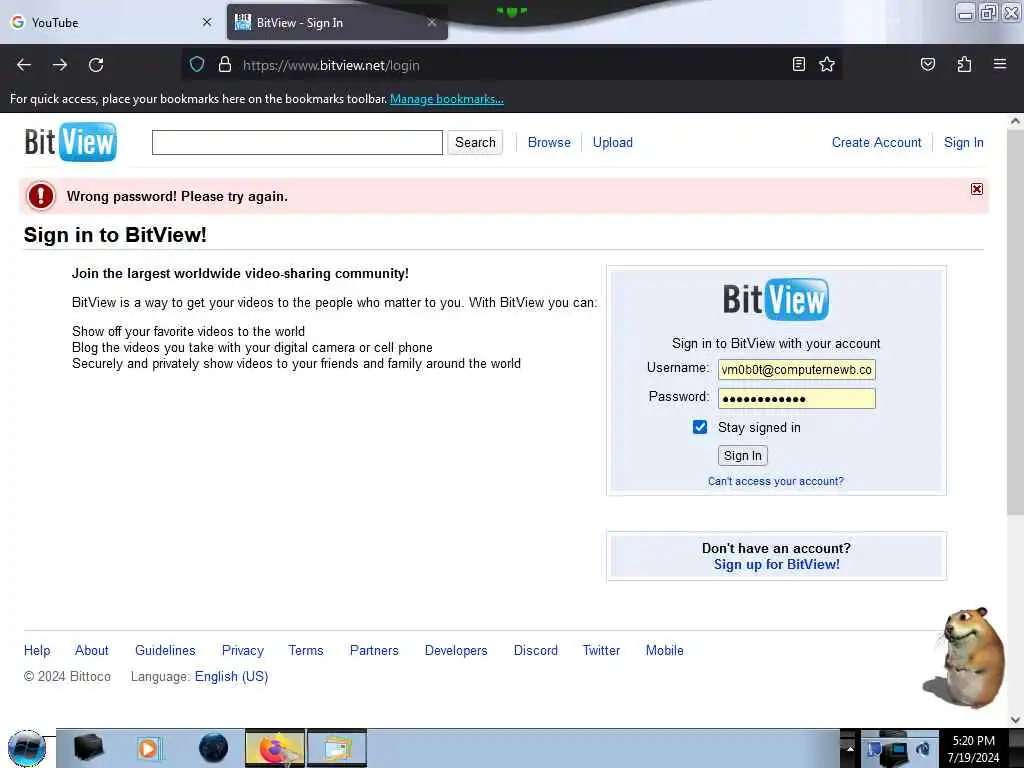The image size is (1024, 768).
Task: Focus the BitView search text box
Action: [x=297, y=142]
